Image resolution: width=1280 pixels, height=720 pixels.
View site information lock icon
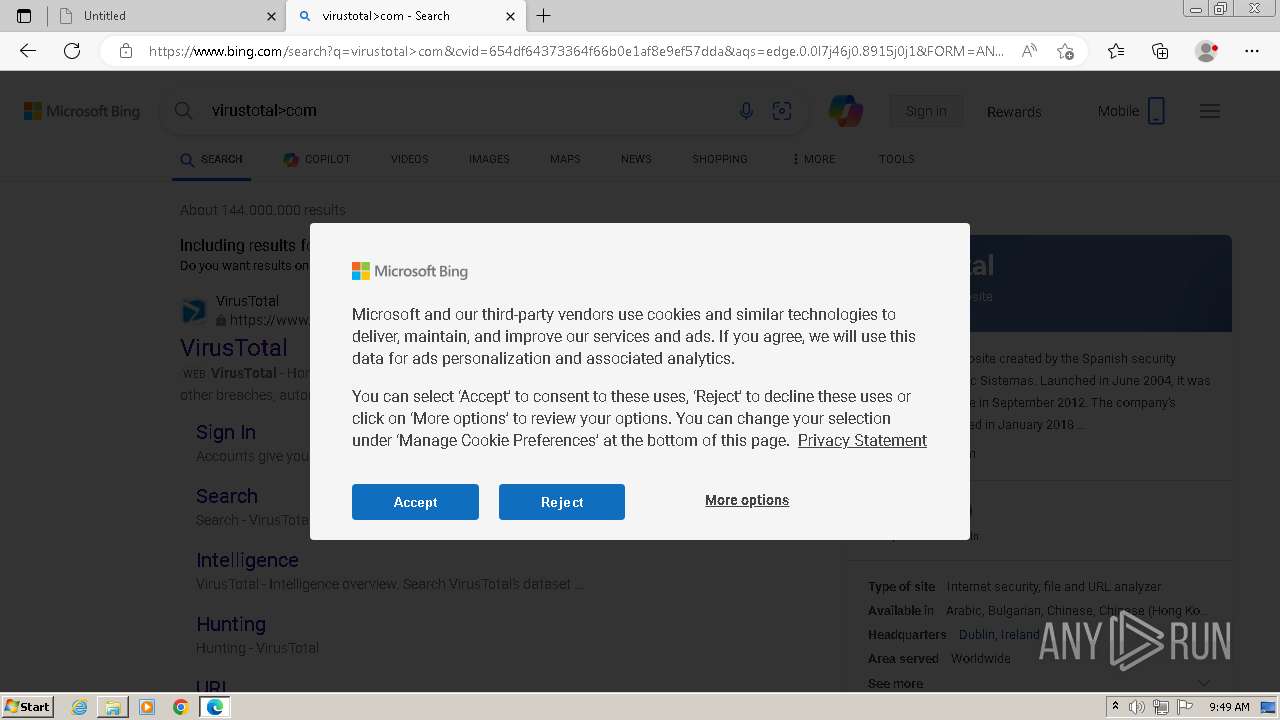point(126,51)
